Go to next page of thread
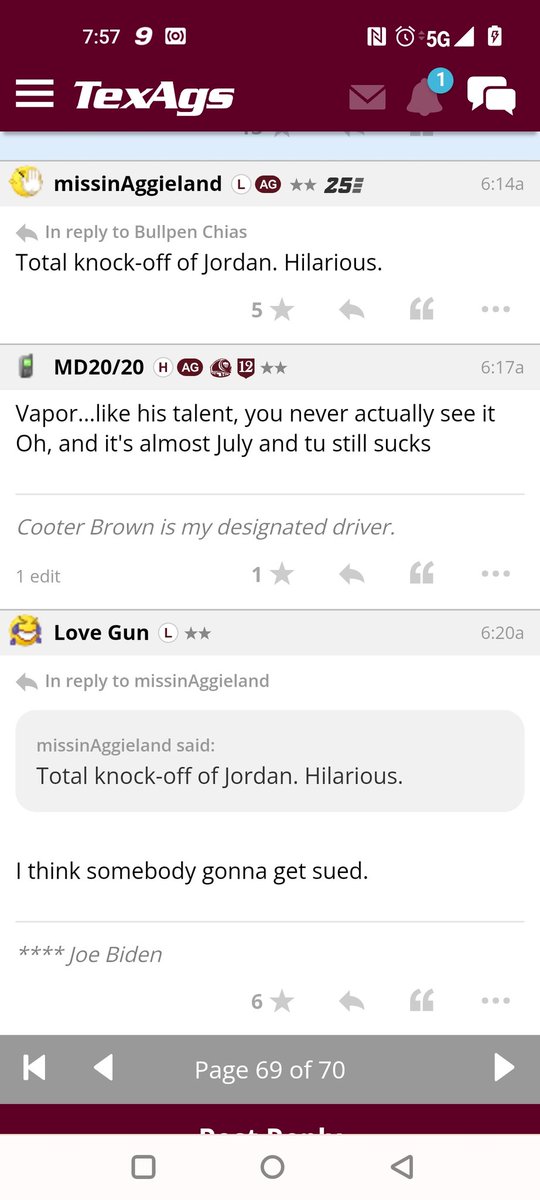The image size is (540, 1200). click(504, 1069)
